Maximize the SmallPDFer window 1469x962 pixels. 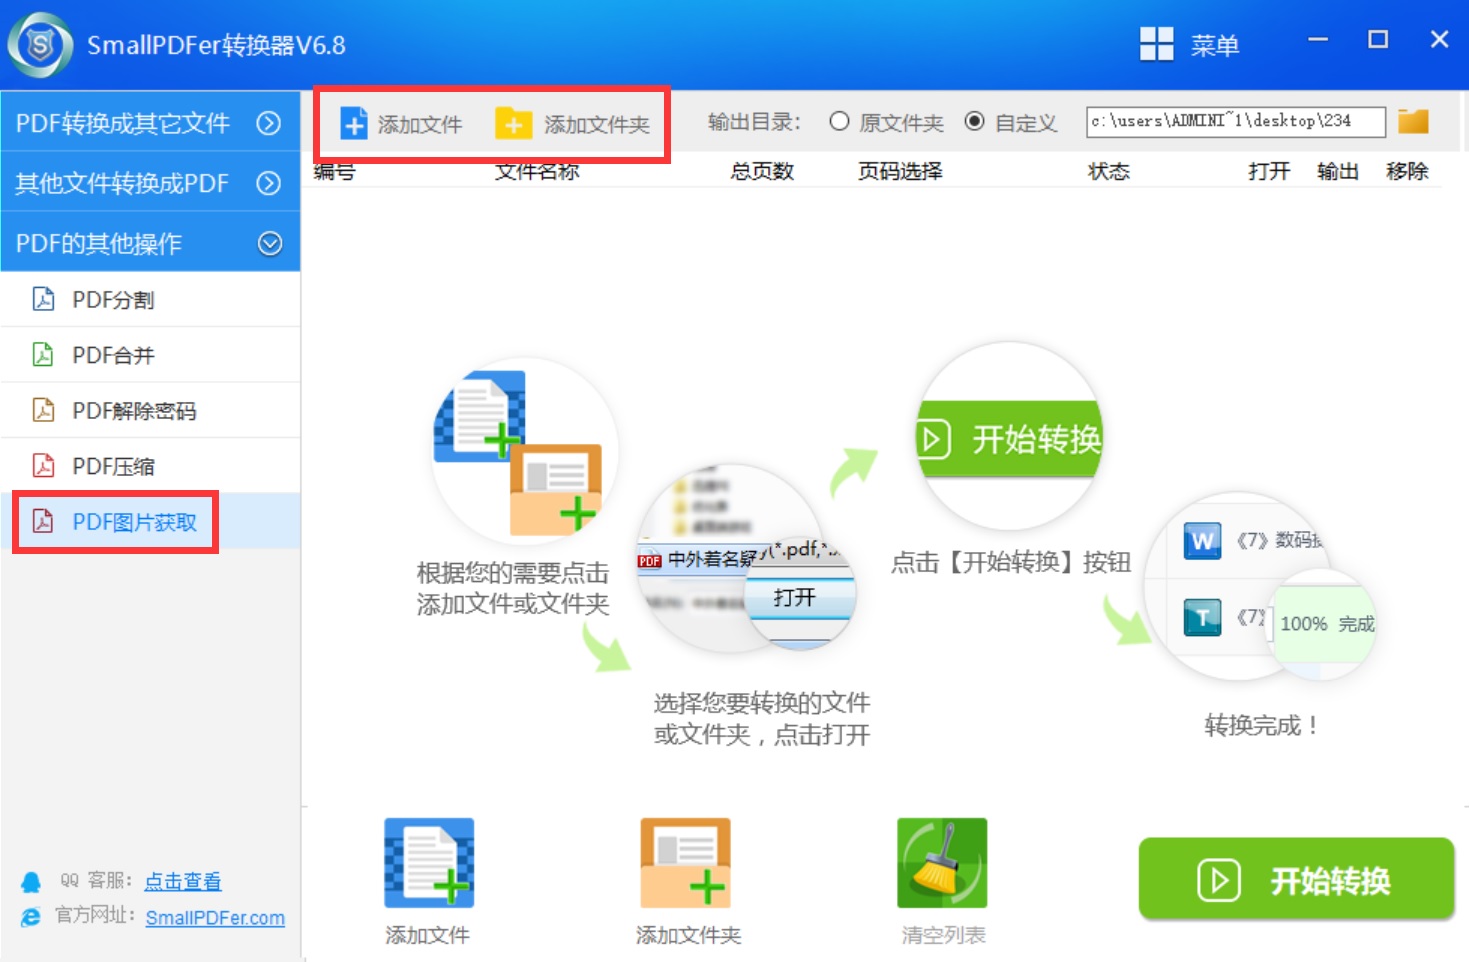tap(1378, 40)
